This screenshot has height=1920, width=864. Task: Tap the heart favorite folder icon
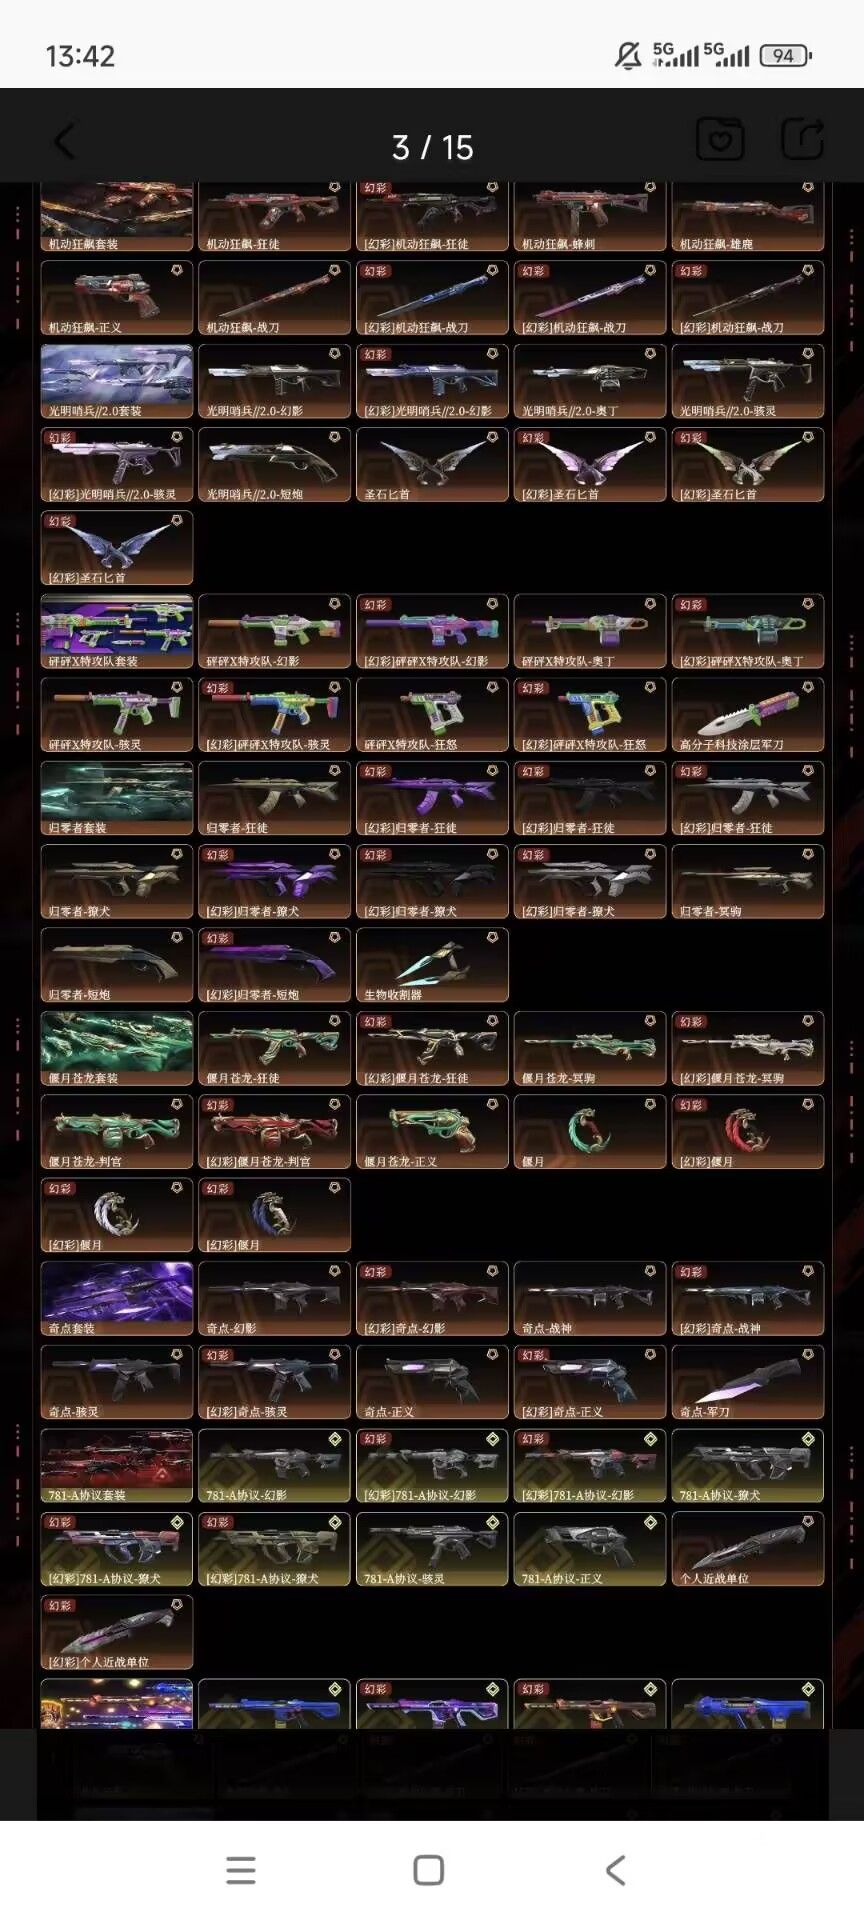tap(720, 139)
